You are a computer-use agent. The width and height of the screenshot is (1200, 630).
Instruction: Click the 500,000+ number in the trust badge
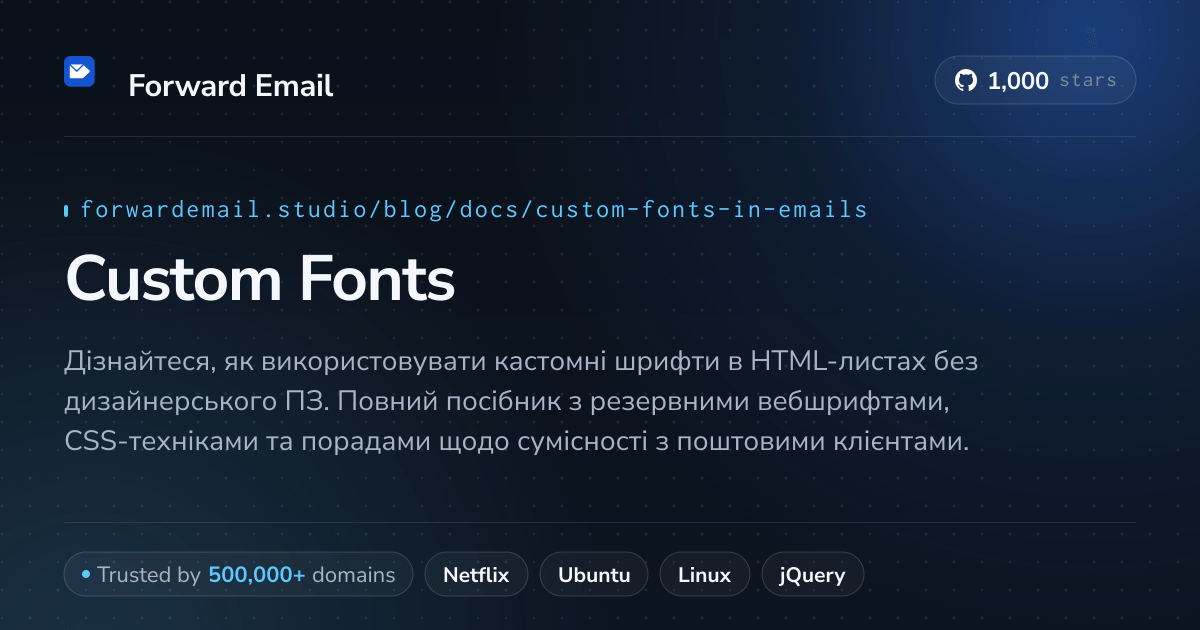pyautogui.click(x=257, y=575)
